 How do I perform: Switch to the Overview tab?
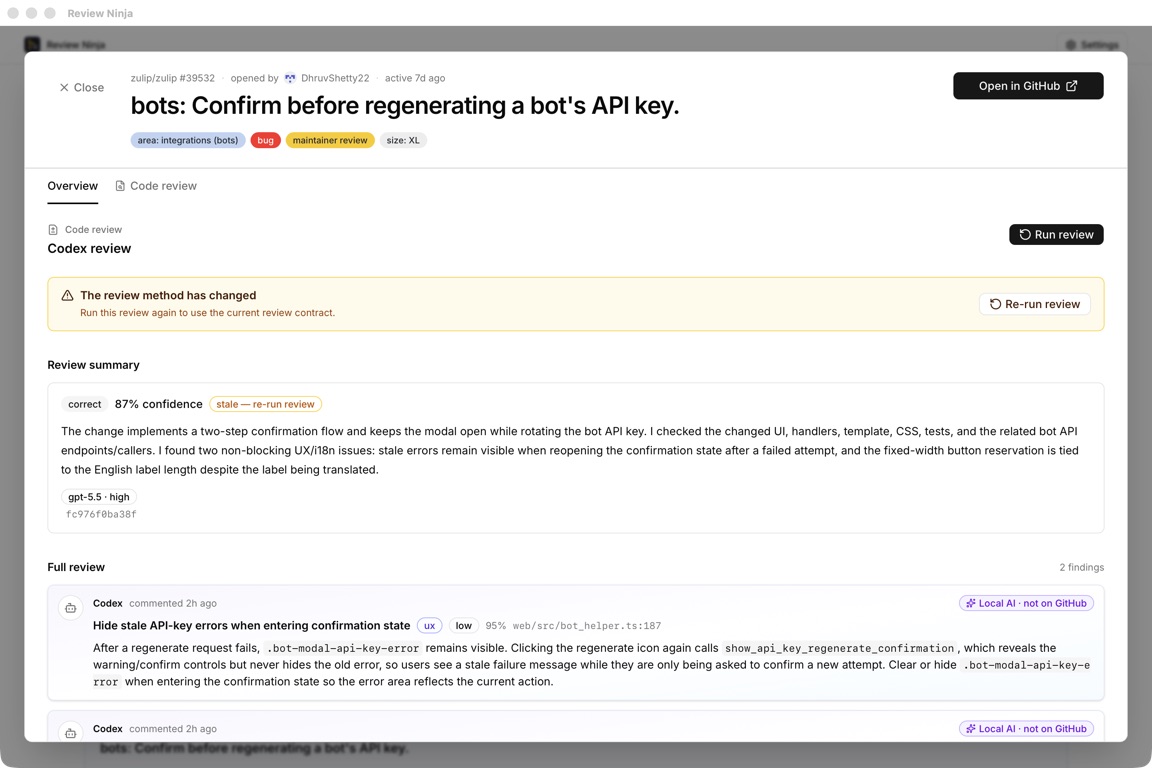(x=73, y=186)
